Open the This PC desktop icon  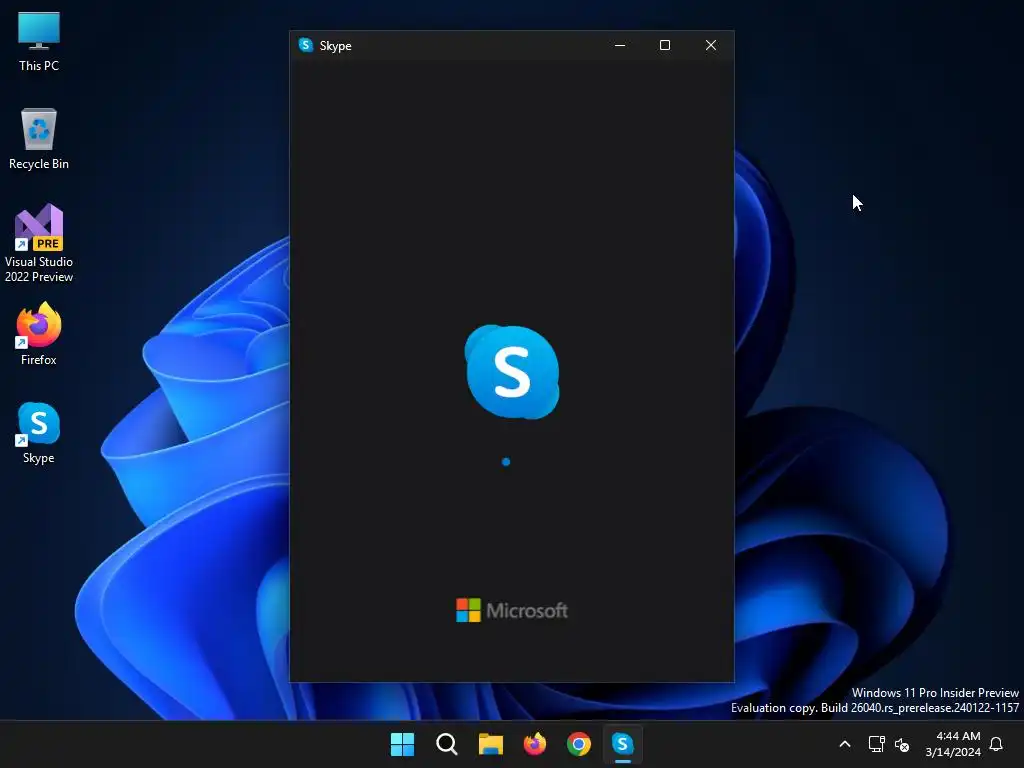(x=39, y=41)
